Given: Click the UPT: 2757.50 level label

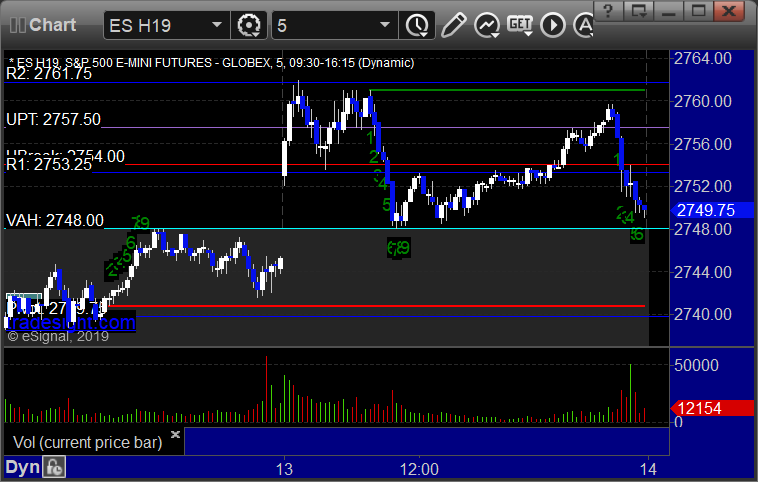Looking at the screenshot, I should coord(53,119).
